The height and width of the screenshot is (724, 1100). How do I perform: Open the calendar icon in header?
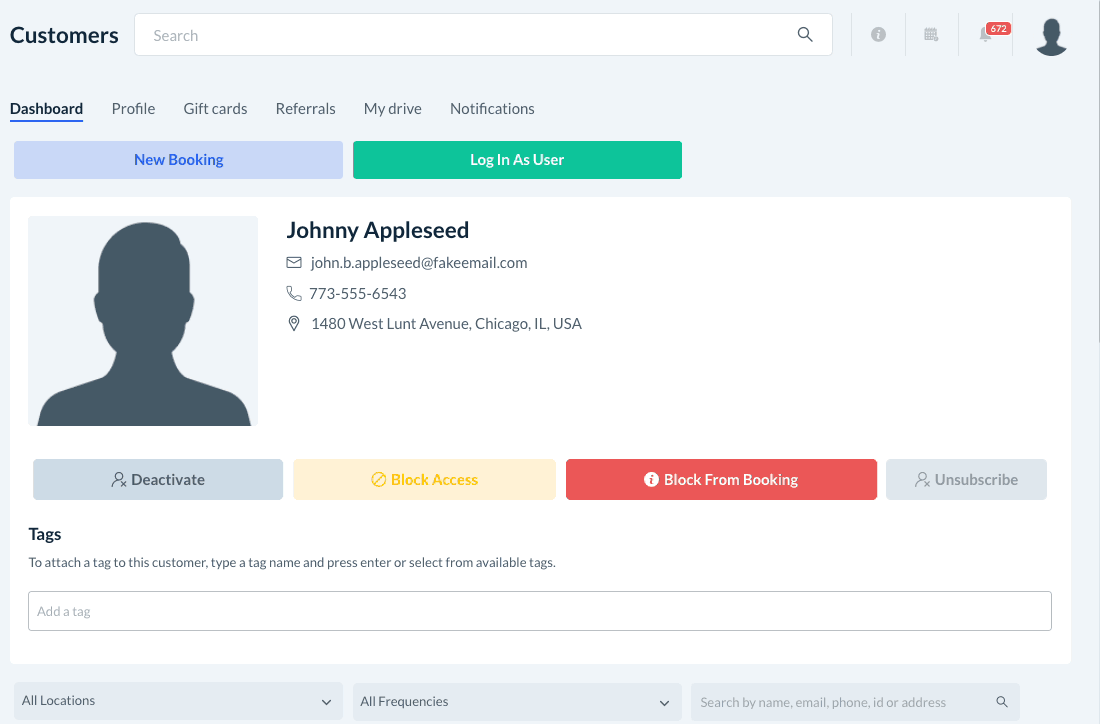click(x=931, y=35)
